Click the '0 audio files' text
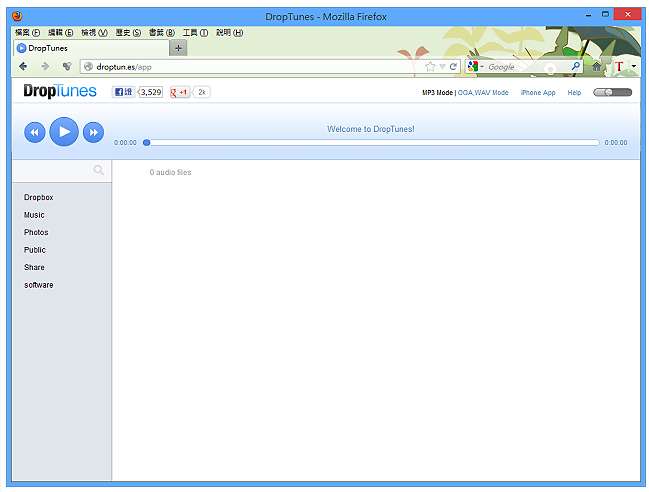This screenshot has width=649, height=492. pyautogui.click(x=171, y=173)
